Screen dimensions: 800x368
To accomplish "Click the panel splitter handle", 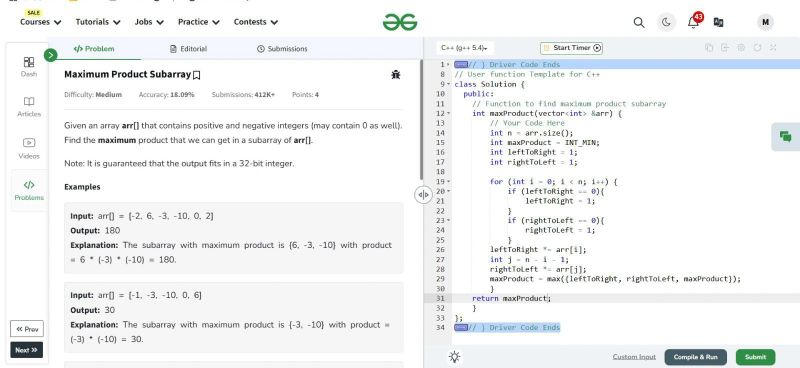I will (x=423, y=195).
